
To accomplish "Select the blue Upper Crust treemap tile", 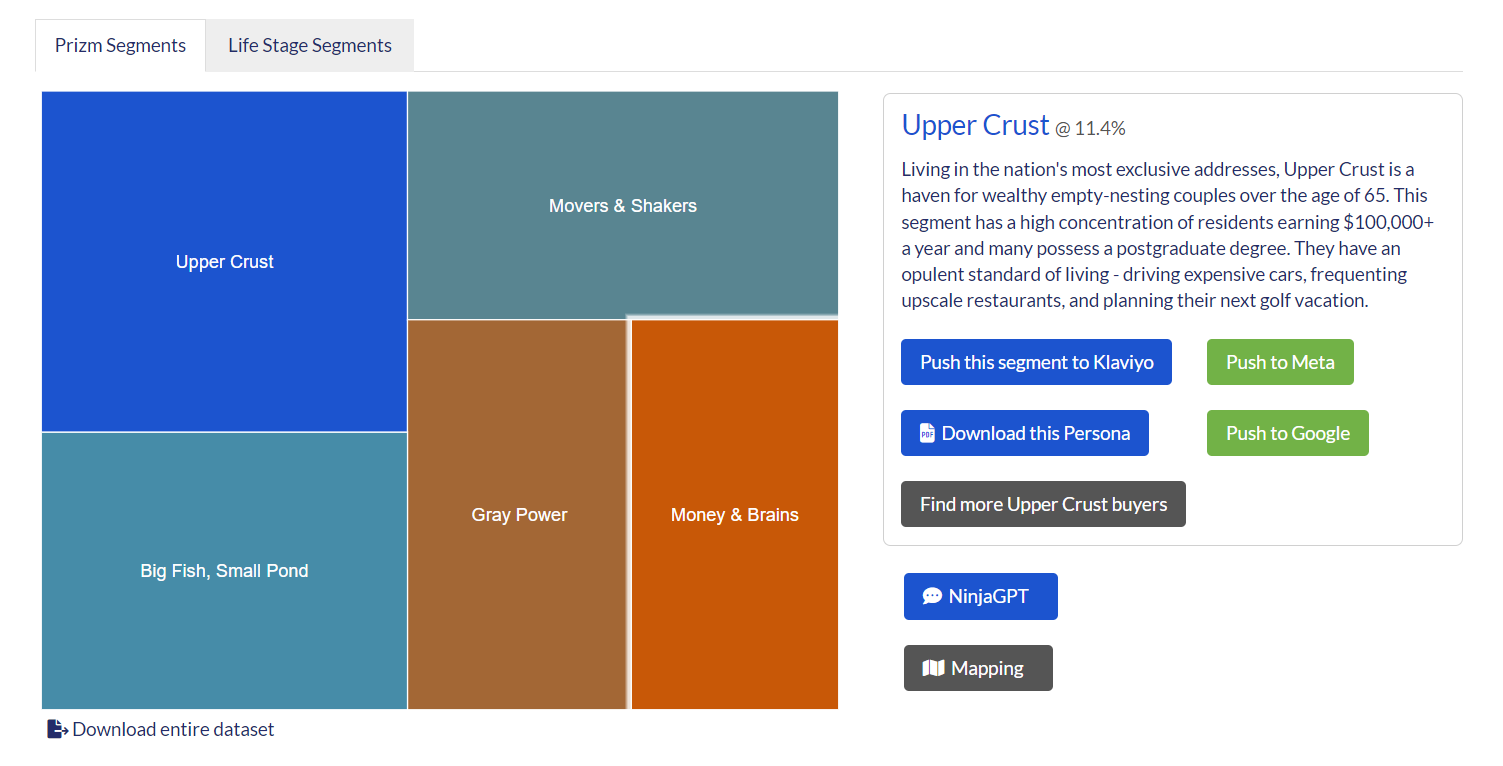I will click(224, 262).
